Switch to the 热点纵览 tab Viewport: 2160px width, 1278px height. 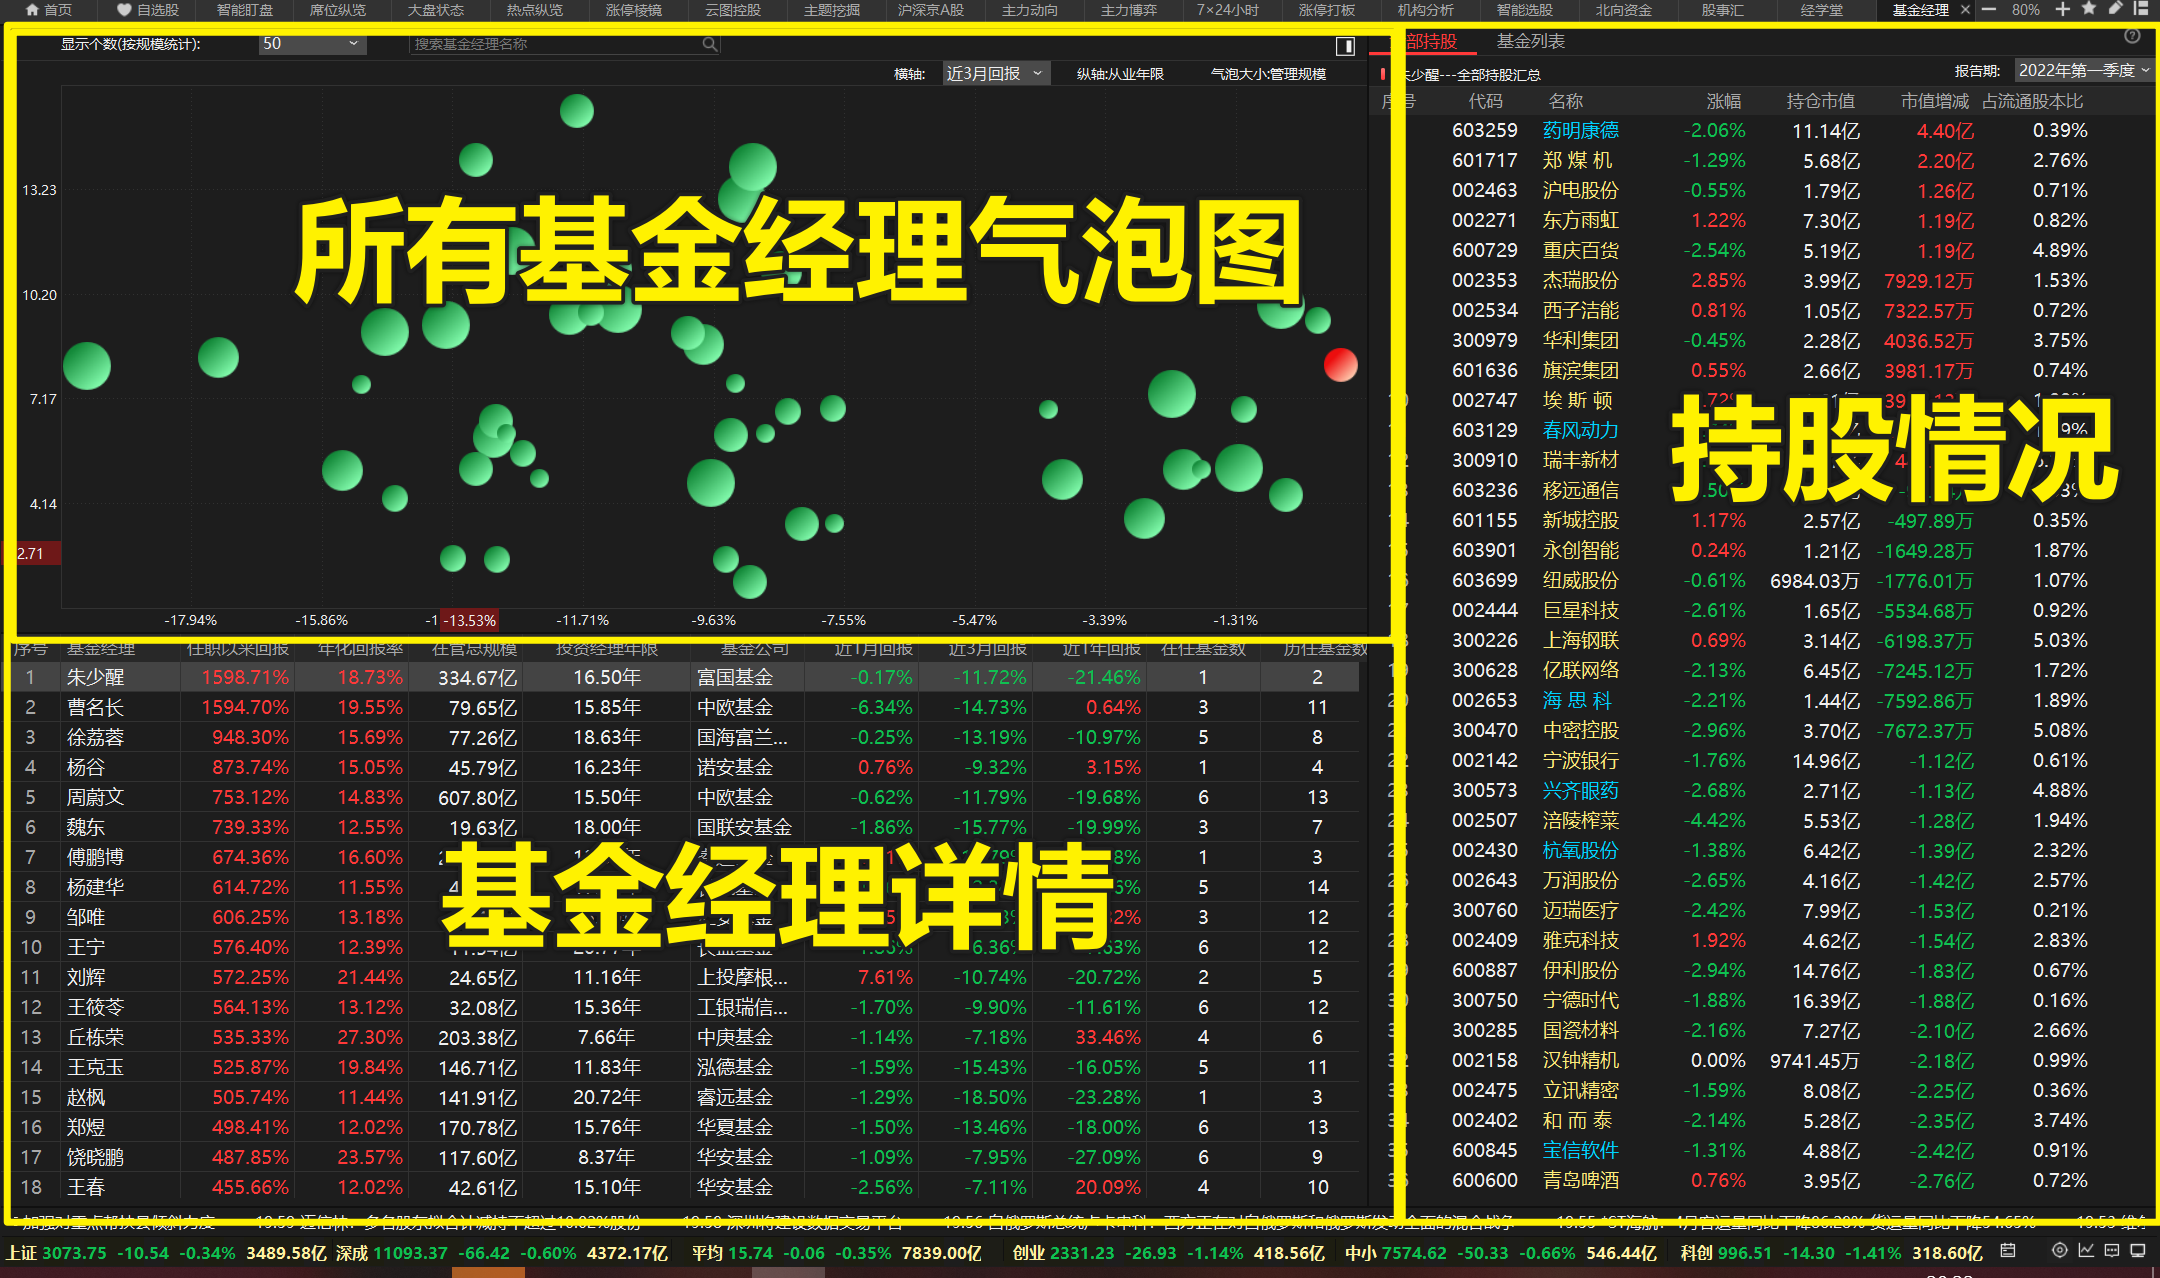click(535, 10)
